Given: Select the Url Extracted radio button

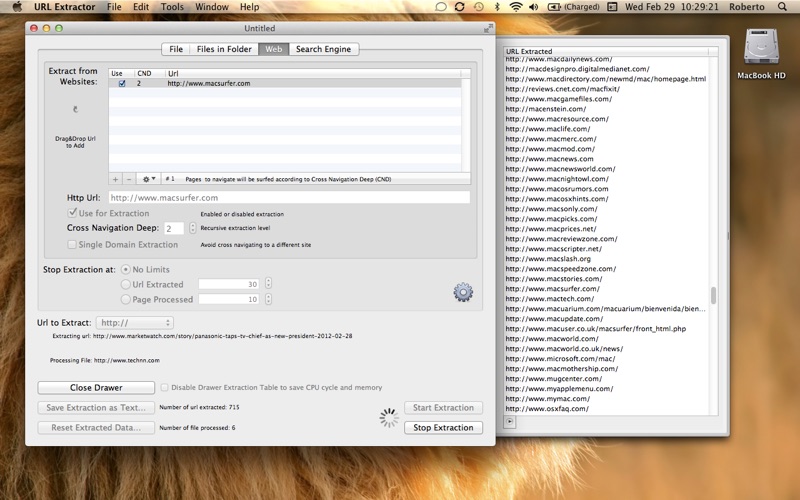Looking at the screenshot, I should point(125,284).
